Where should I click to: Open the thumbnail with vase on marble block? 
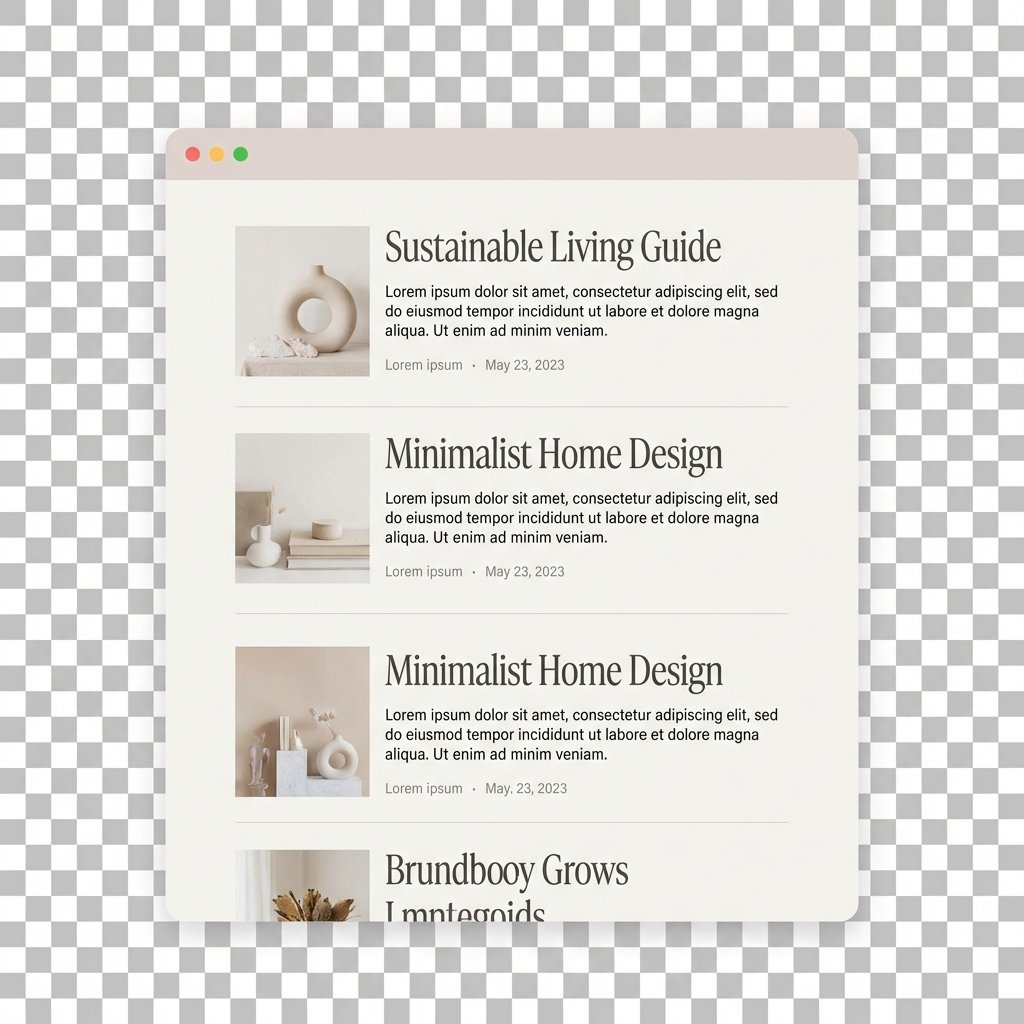[302, 721]
